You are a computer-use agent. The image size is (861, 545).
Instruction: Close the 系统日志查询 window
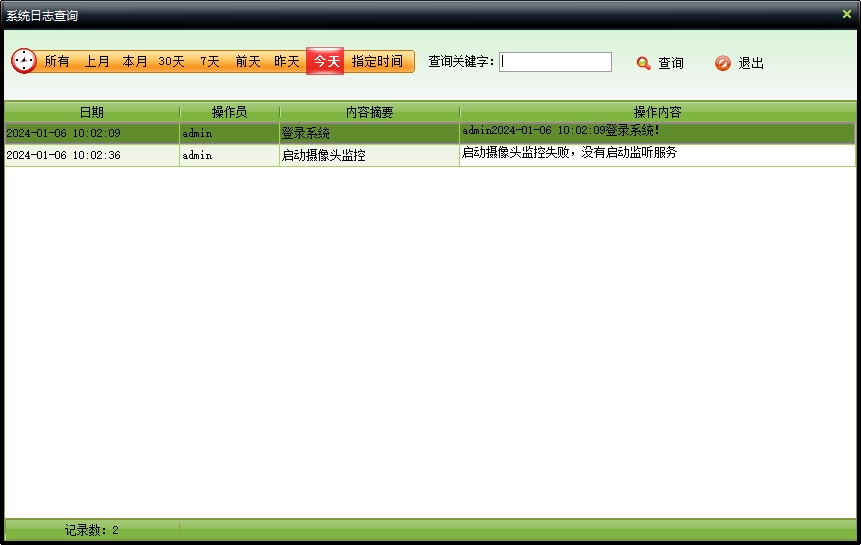tap(847, 14)
